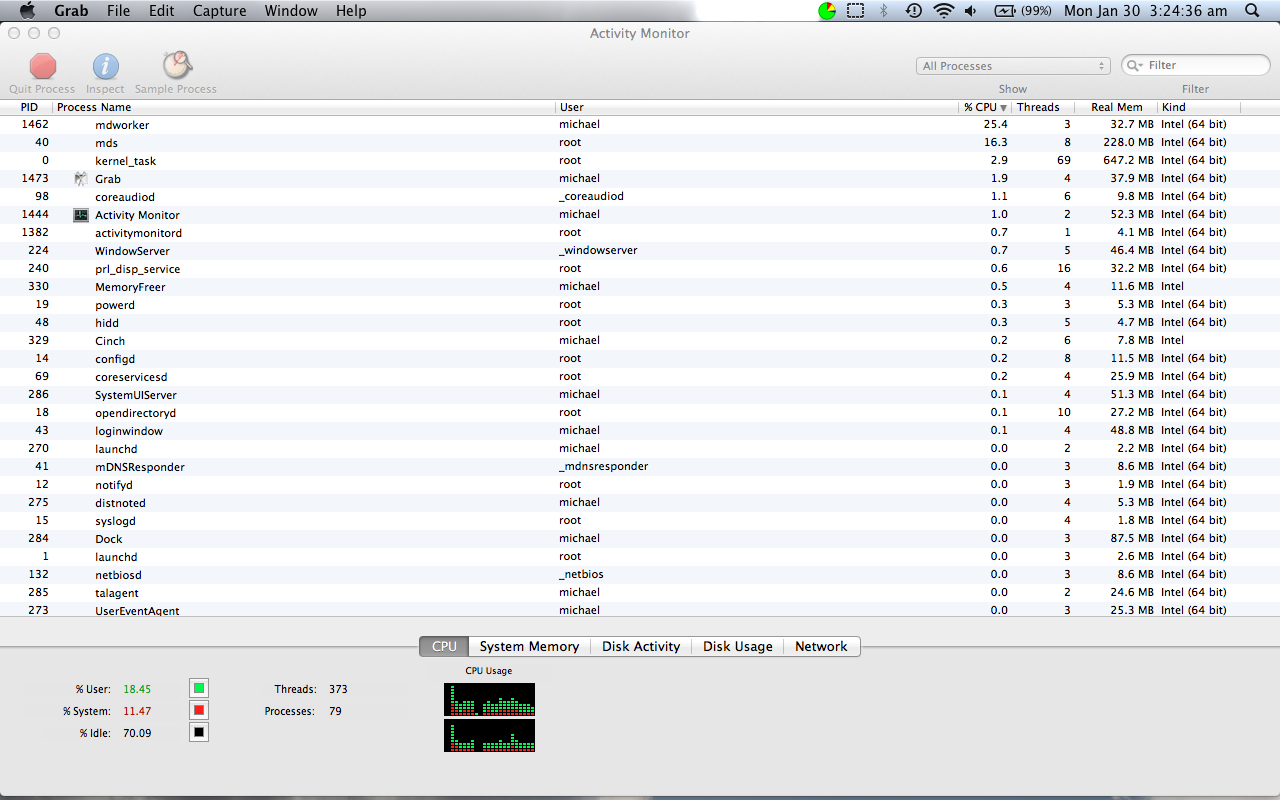1280x800 pixels.
Task: Click the pie-chart memory icon in menu bar
Action: point(827,11)
